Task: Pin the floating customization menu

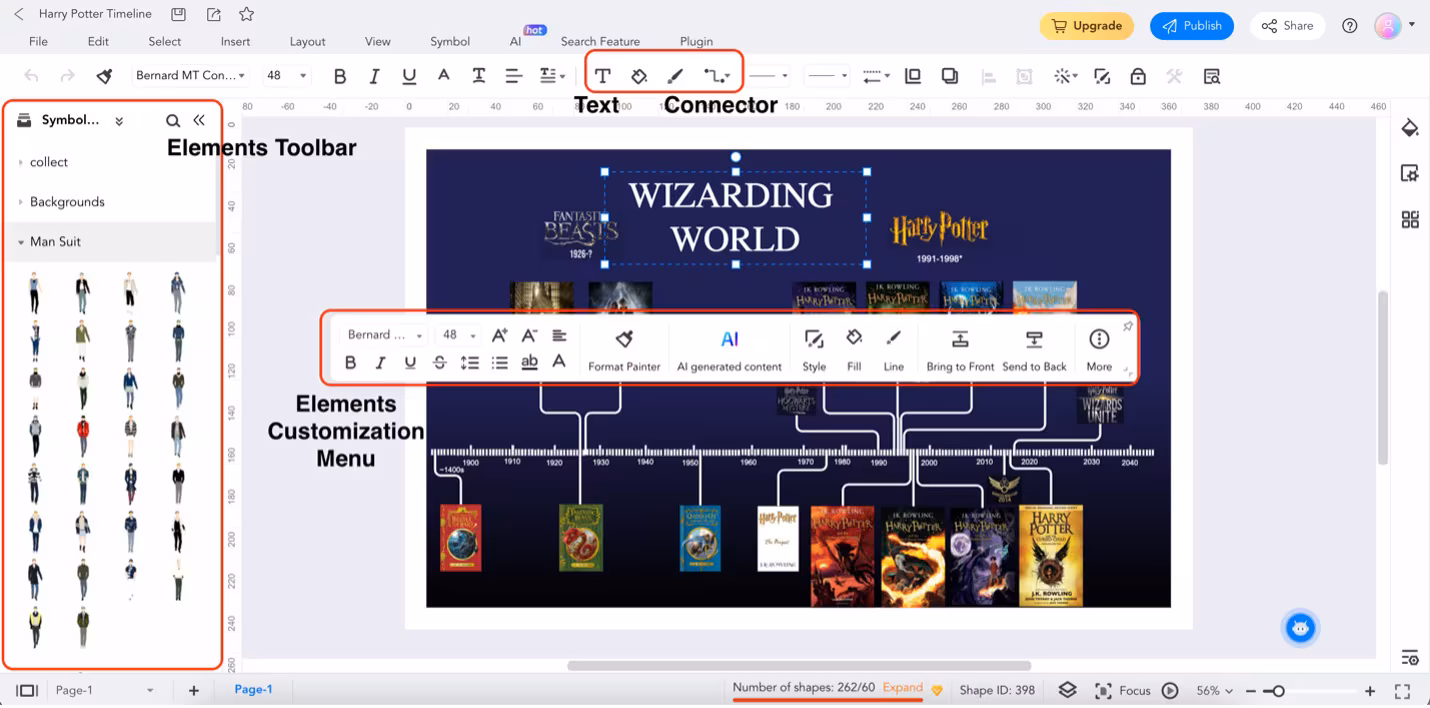Action: click(1128, 326)
